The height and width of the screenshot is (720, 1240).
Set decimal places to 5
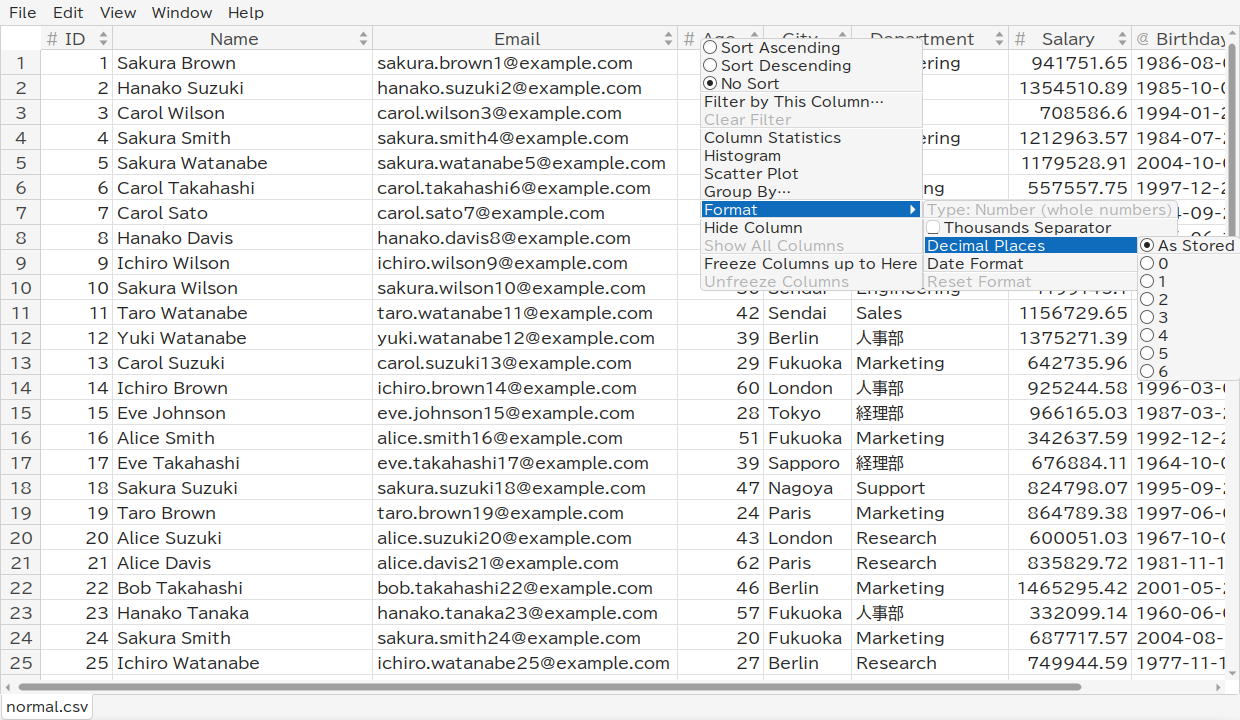click(x=1147, y=354)
